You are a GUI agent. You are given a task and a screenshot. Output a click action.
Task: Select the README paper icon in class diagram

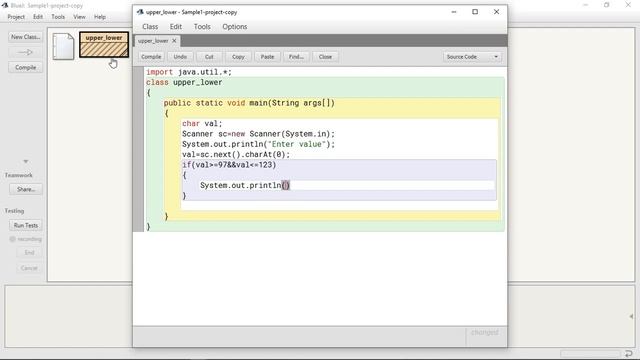click(63, 47)
